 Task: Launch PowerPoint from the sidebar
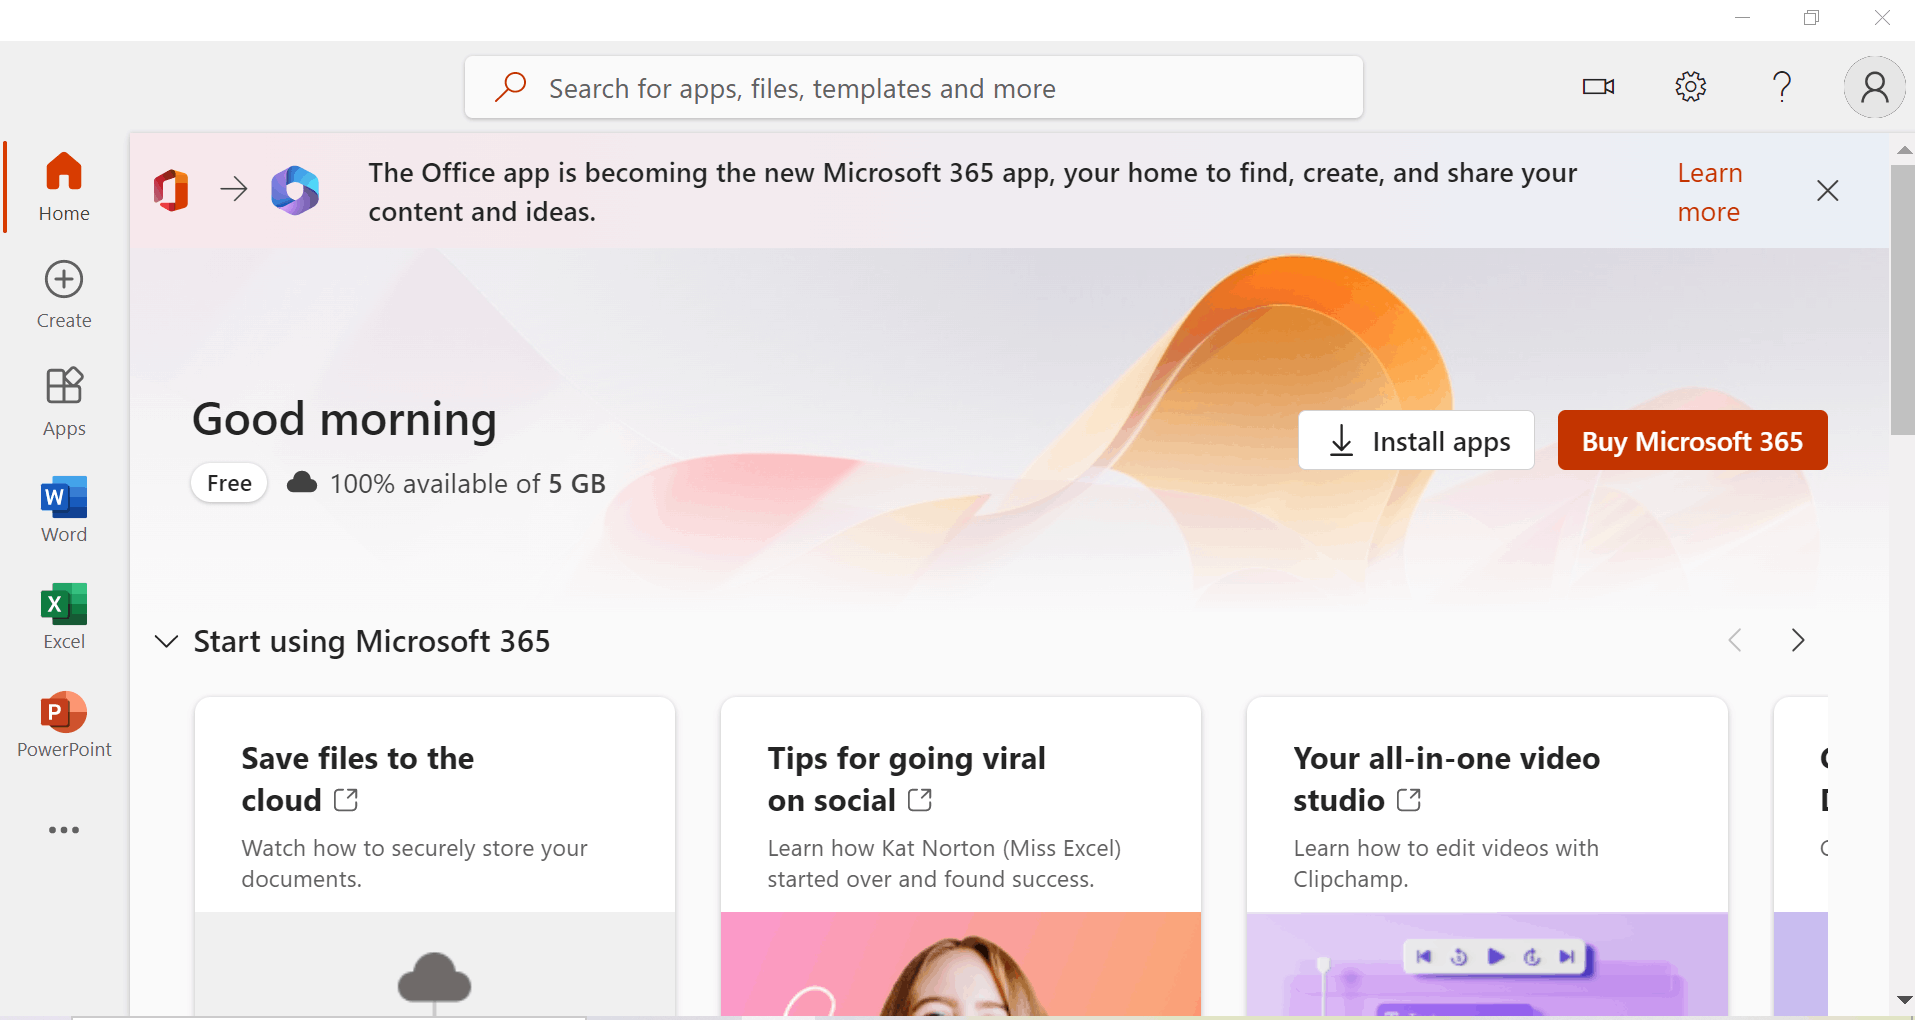coord(64,724)
